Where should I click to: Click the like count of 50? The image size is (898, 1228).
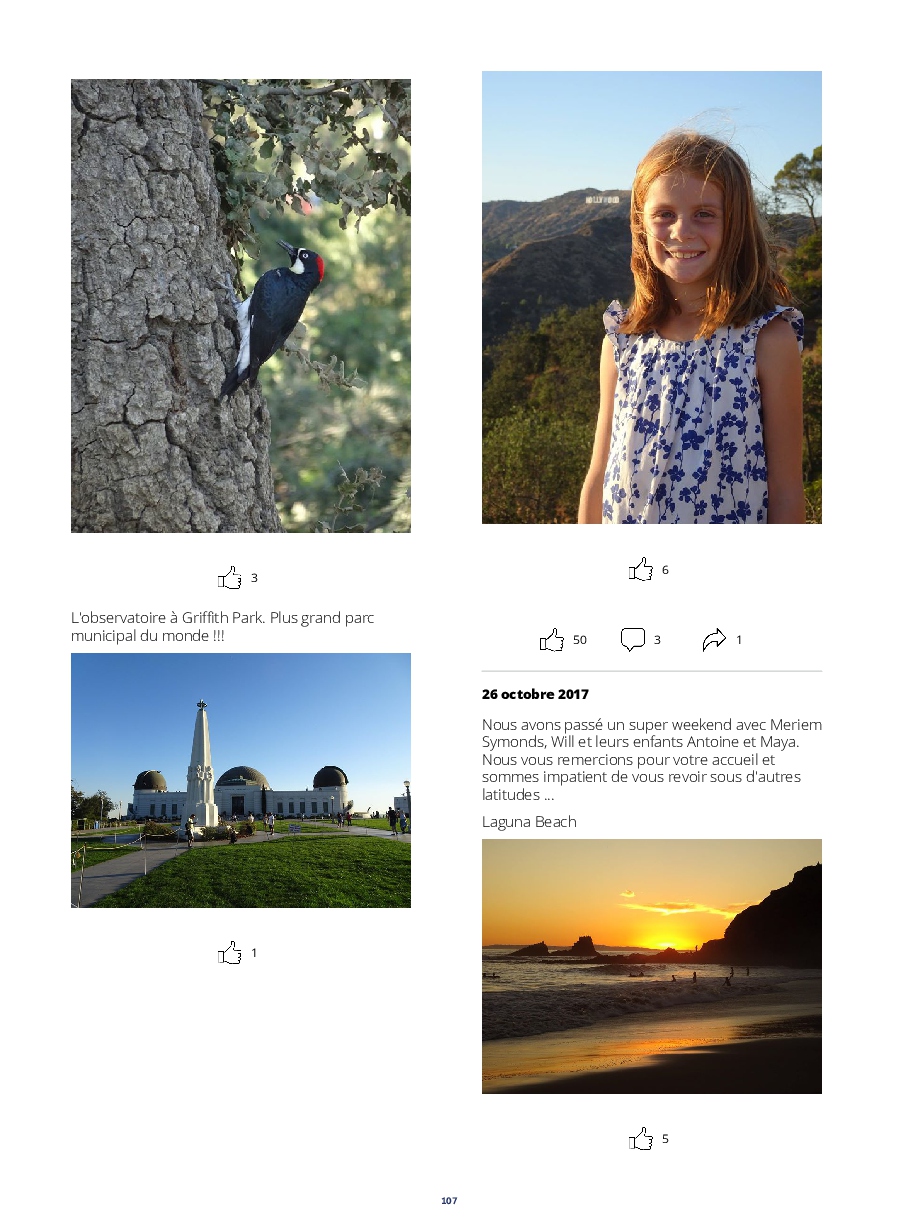pos(580,640)
